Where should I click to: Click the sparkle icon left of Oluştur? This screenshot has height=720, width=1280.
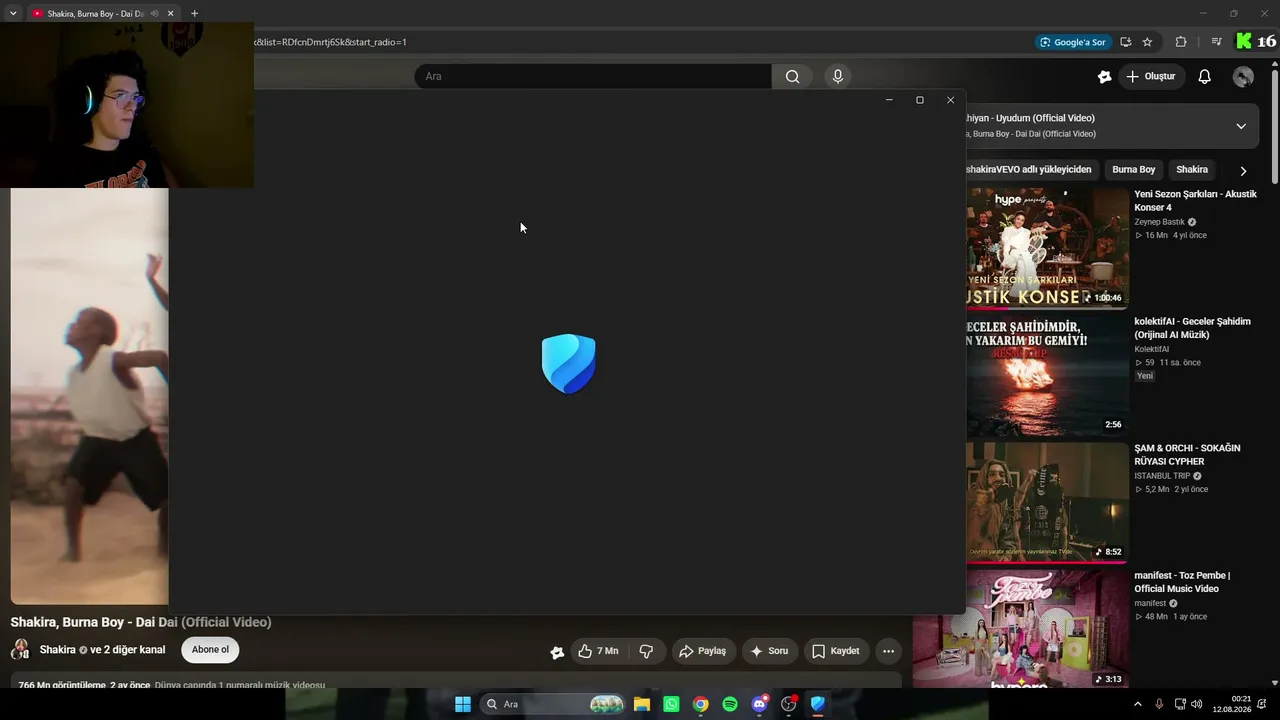pos(1104,76)
